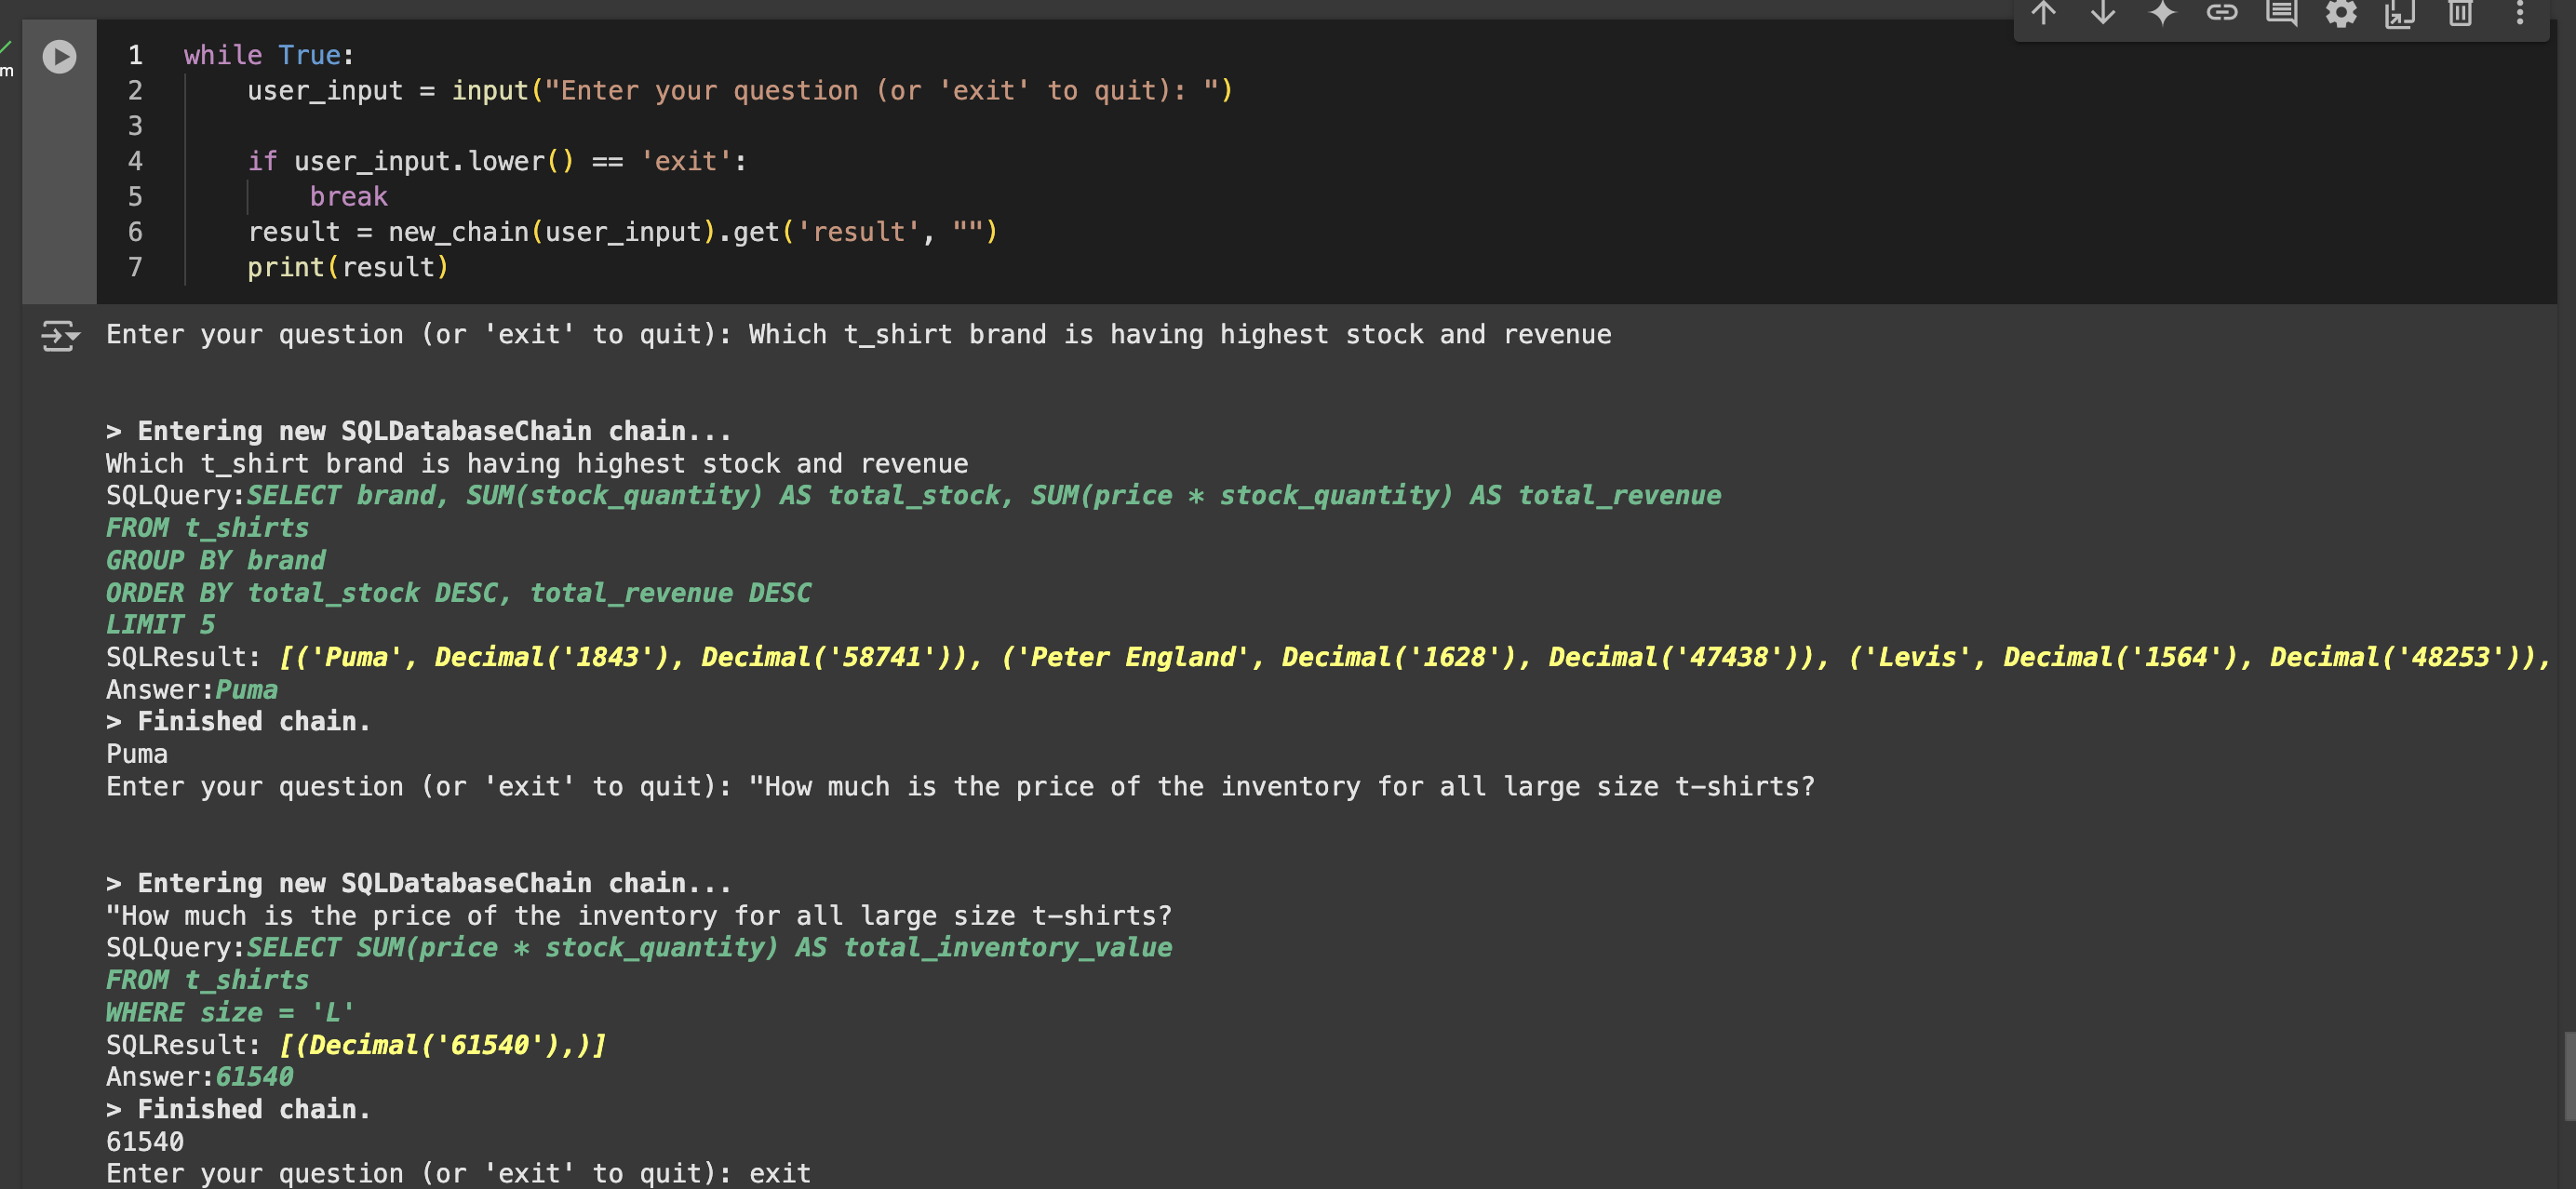
Task: Click the 'break' keyword on line 5
Action: 348,197
